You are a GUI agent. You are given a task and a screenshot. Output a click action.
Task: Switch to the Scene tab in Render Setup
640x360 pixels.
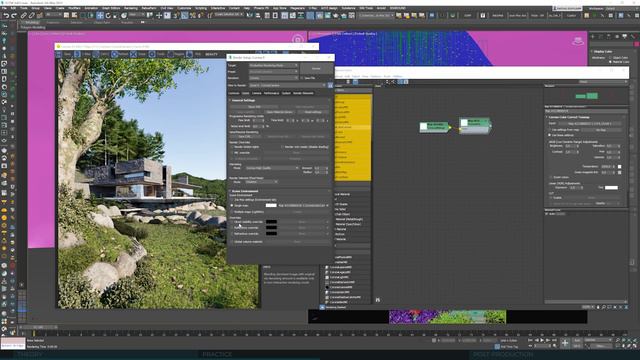click(x=245, y=93)
